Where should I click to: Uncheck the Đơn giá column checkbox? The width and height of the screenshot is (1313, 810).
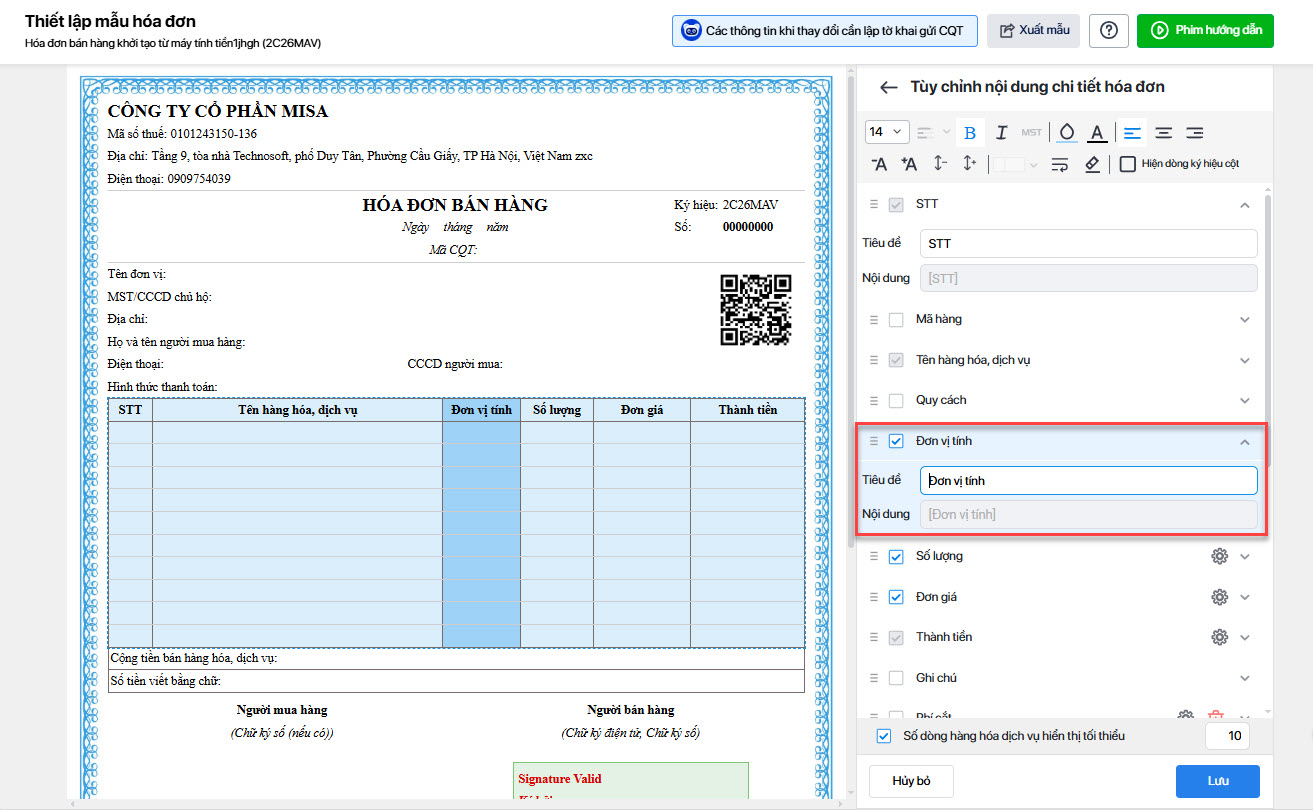click(x=896, y=597)
